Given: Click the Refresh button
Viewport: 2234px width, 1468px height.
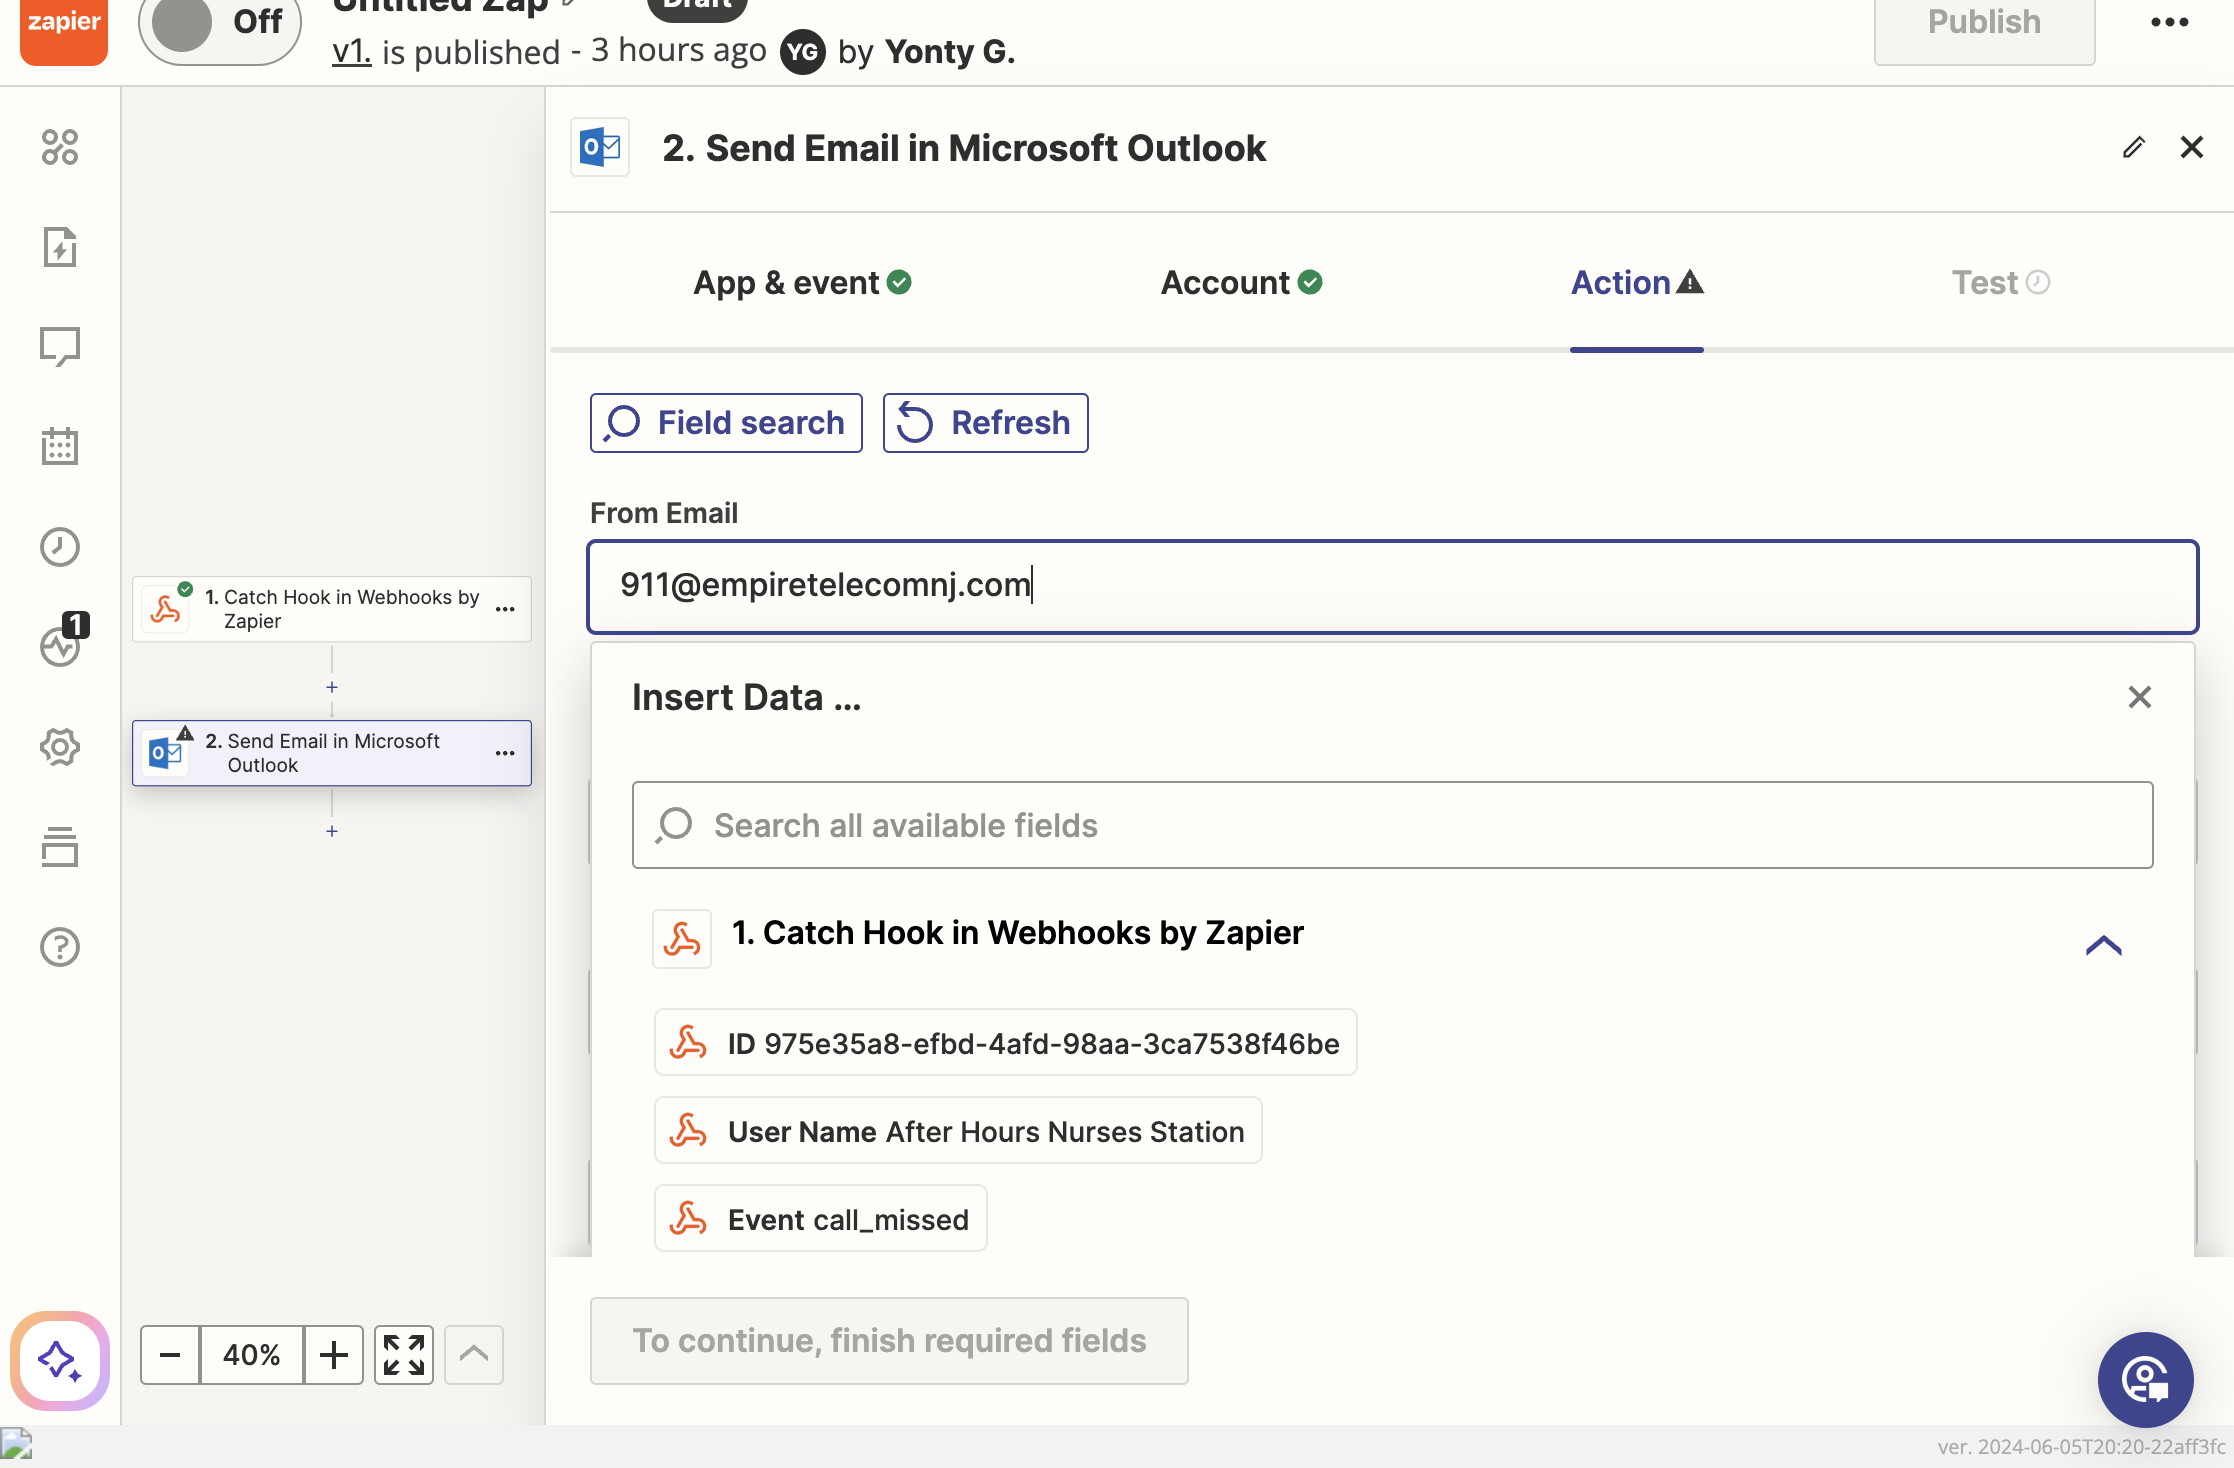Looking at the screenshot, I should point(985,423).
